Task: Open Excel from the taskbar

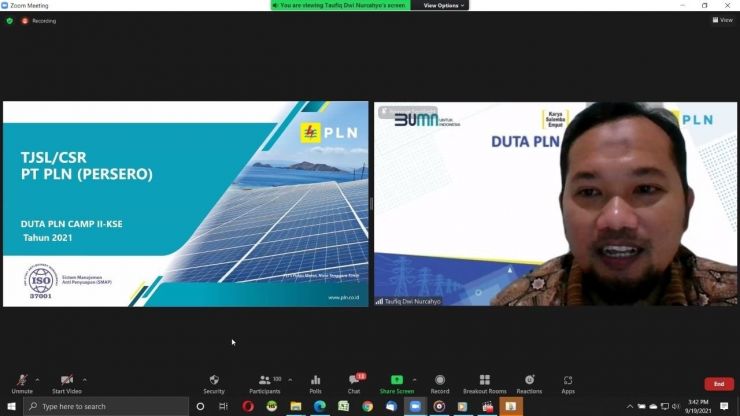Action: pyautogui.click(x=344, y=406)
